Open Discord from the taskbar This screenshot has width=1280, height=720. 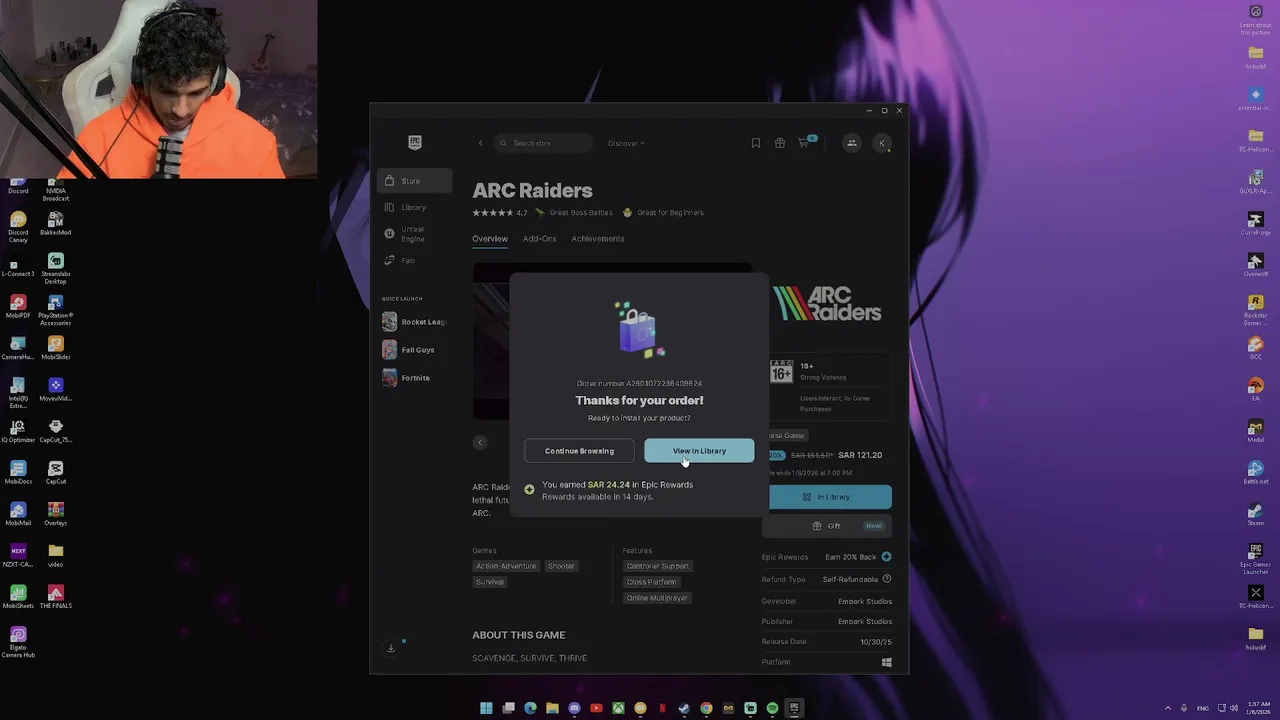(574, 708)
